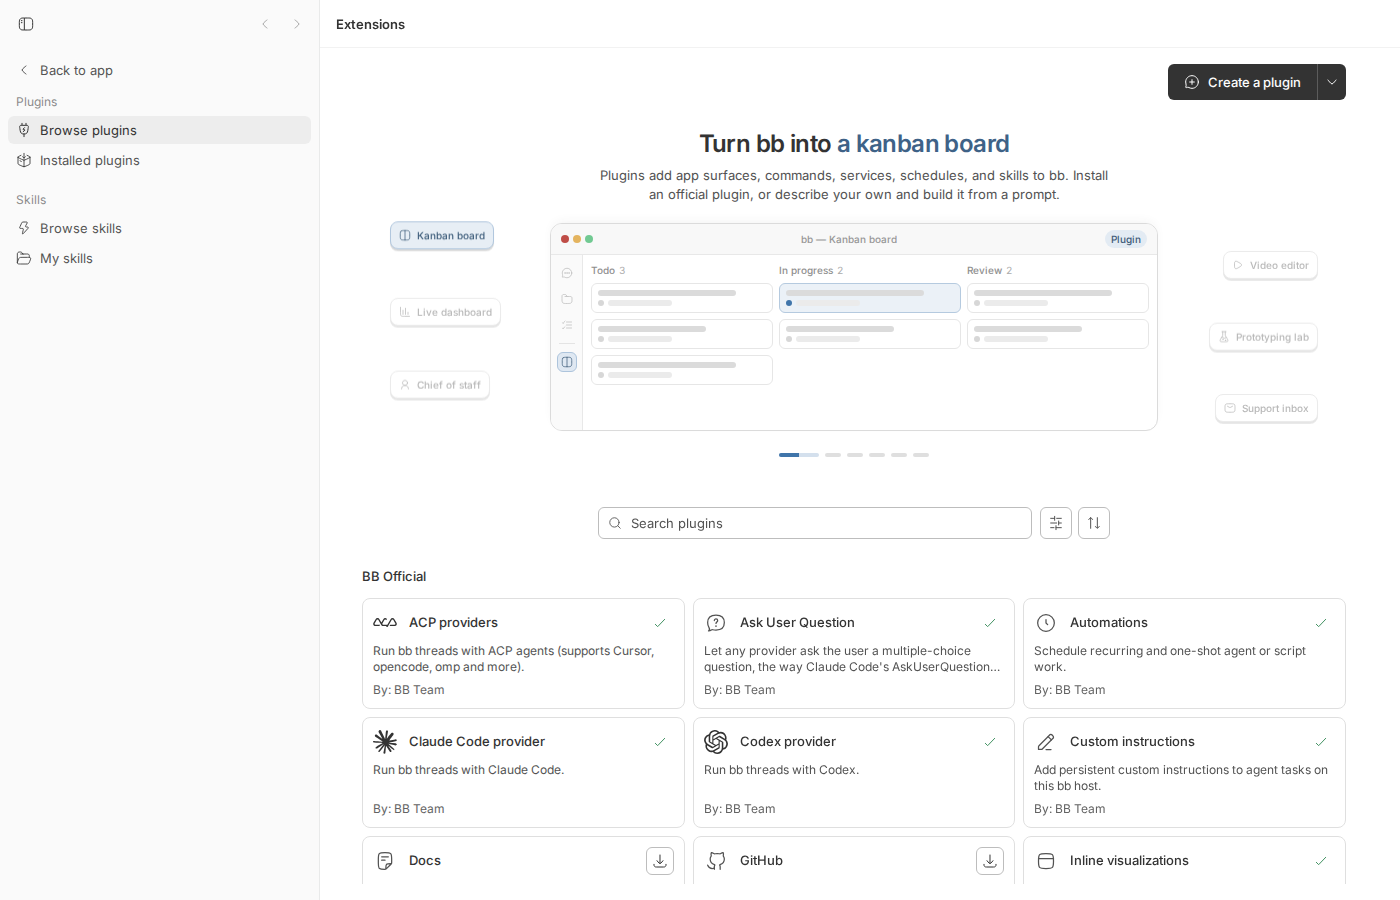The width and height of the screenshot is (1400, 900).
Task: Select the Video editor showcase chip
Action: click(x=1270, y=265)
